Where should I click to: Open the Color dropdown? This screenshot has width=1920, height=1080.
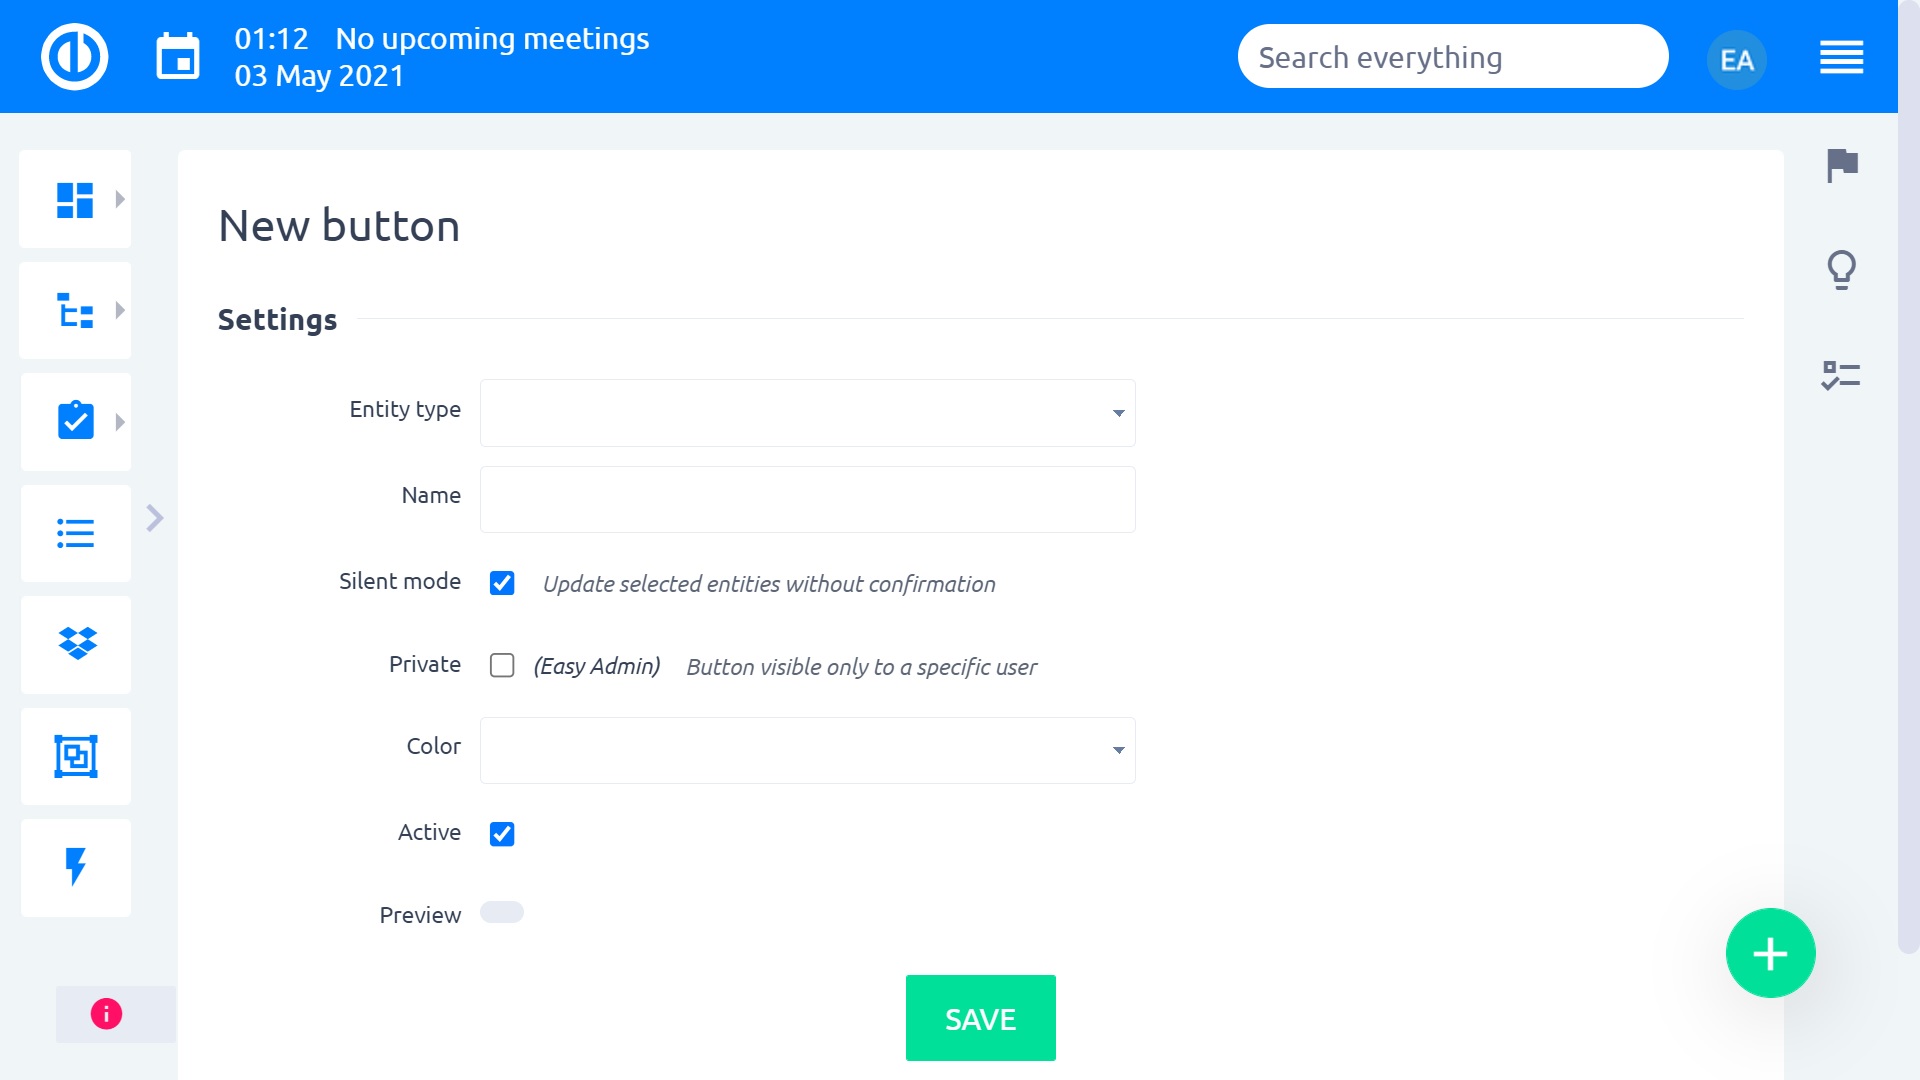pyautogui.click(x=808, y=750)
